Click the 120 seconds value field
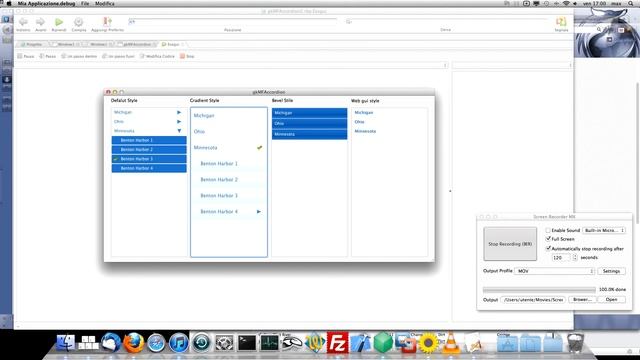Viewport: 640px width, 360px height. click(x=561, y=258)
